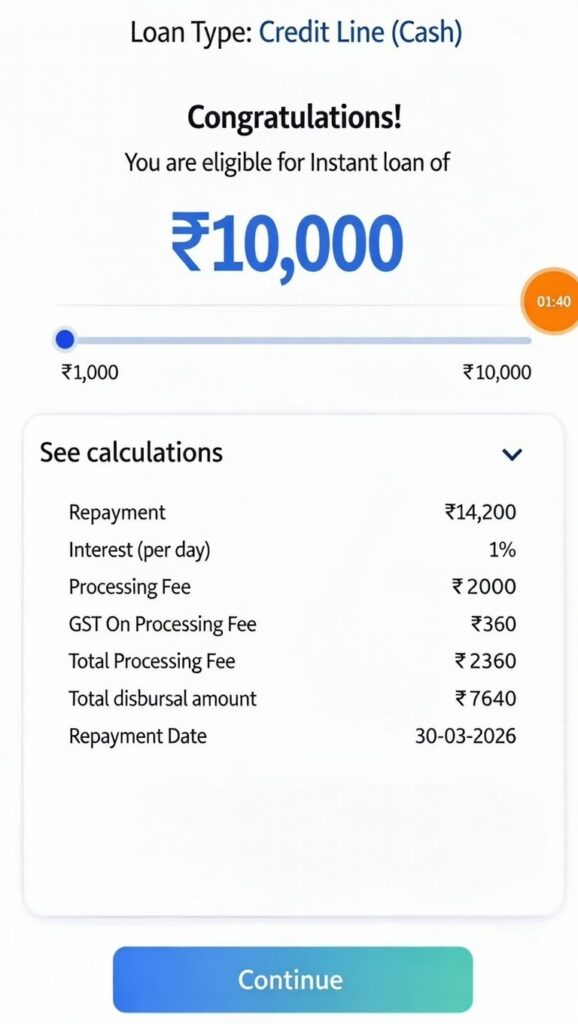Click GST On Processing Fee row
The width and height of the screenshot is (578, 1024).
tap(162, 624)
